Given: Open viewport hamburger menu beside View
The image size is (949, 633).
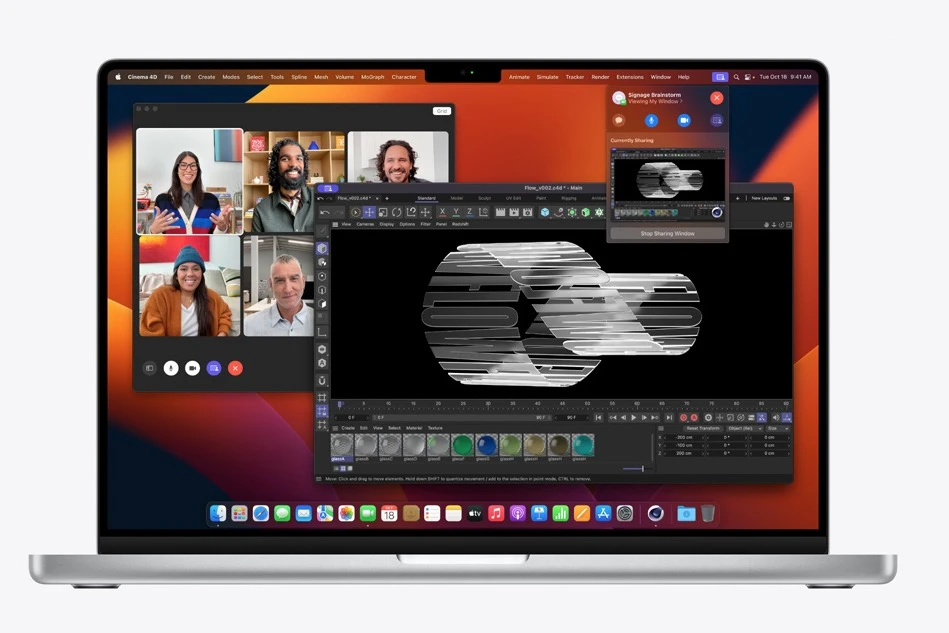Looking at the screenshot, I should (x=335, y=225).
